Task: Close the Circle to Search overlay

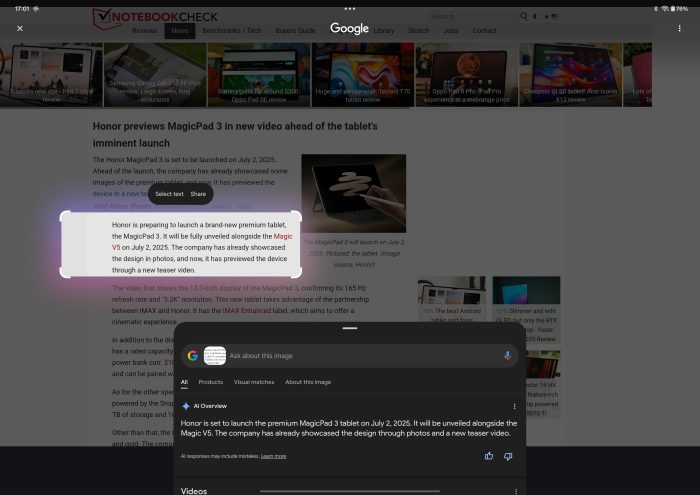Action: [x=20, y=29]
